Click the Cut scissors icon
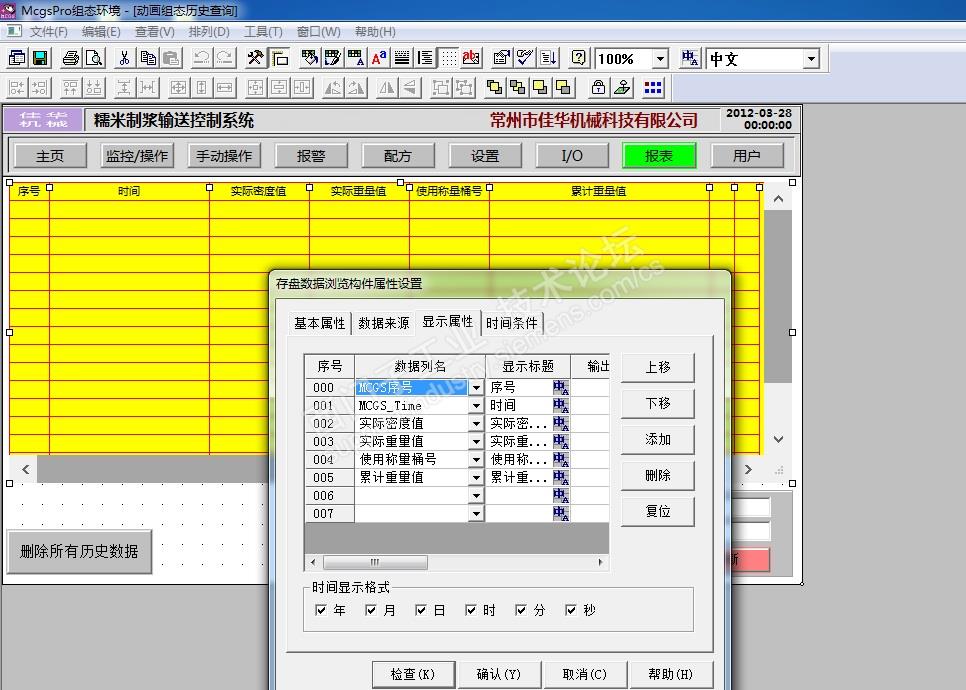 (x=124, y=59)
